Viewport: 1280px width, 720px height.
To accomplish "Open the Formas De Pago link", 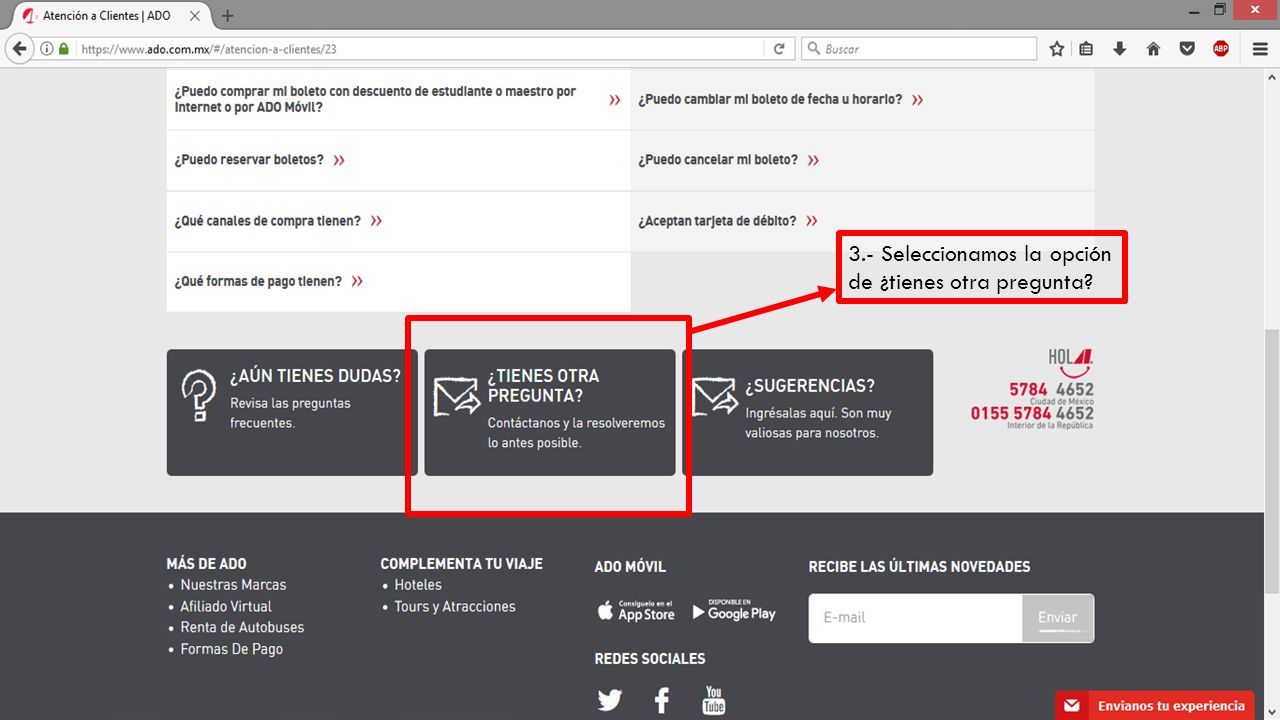I will pyautogui.click(x=231, y=649).
